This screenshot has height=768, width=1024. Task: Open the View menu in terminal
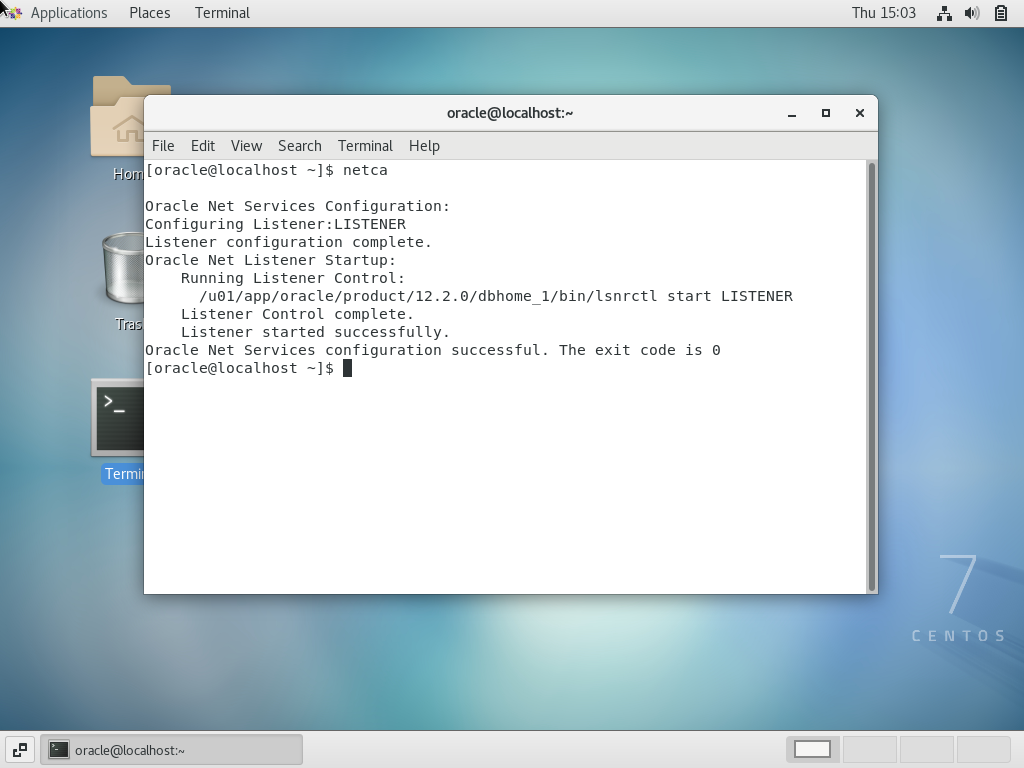pos(246,146)
